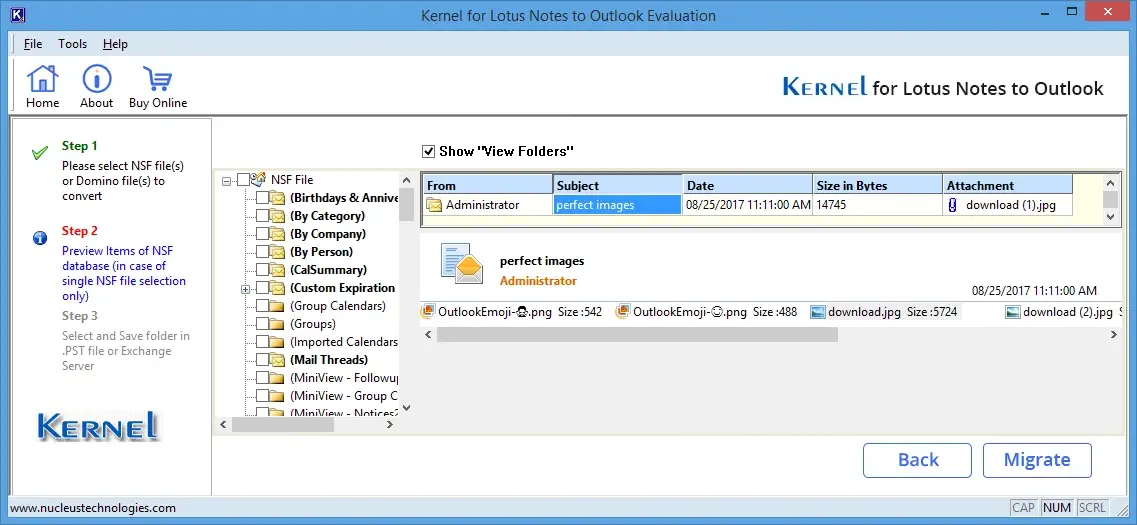Click the www.nucleustechnologies.com status bar link
This screenshot has width=1137, height=525.
pyautogui.click(x=93, y=508)
